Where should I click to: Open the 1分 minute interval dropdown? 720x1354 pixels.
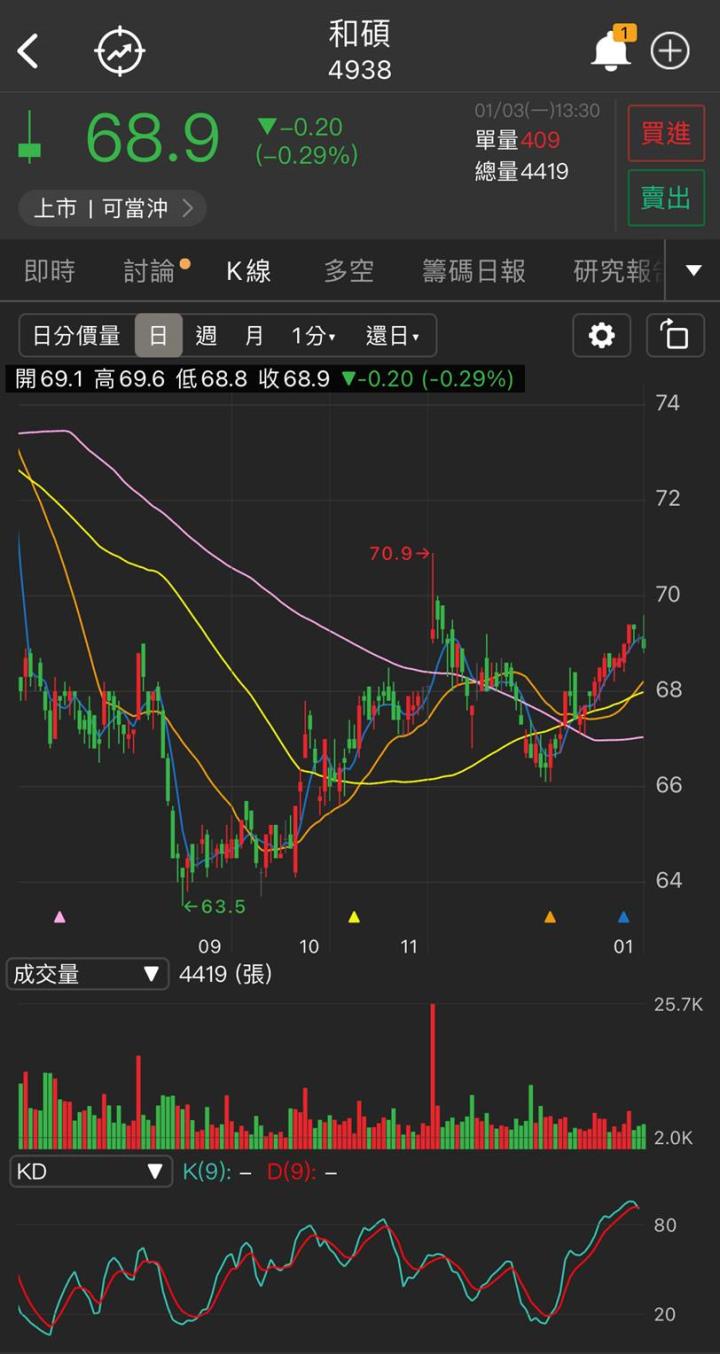[x=313, y=336]
